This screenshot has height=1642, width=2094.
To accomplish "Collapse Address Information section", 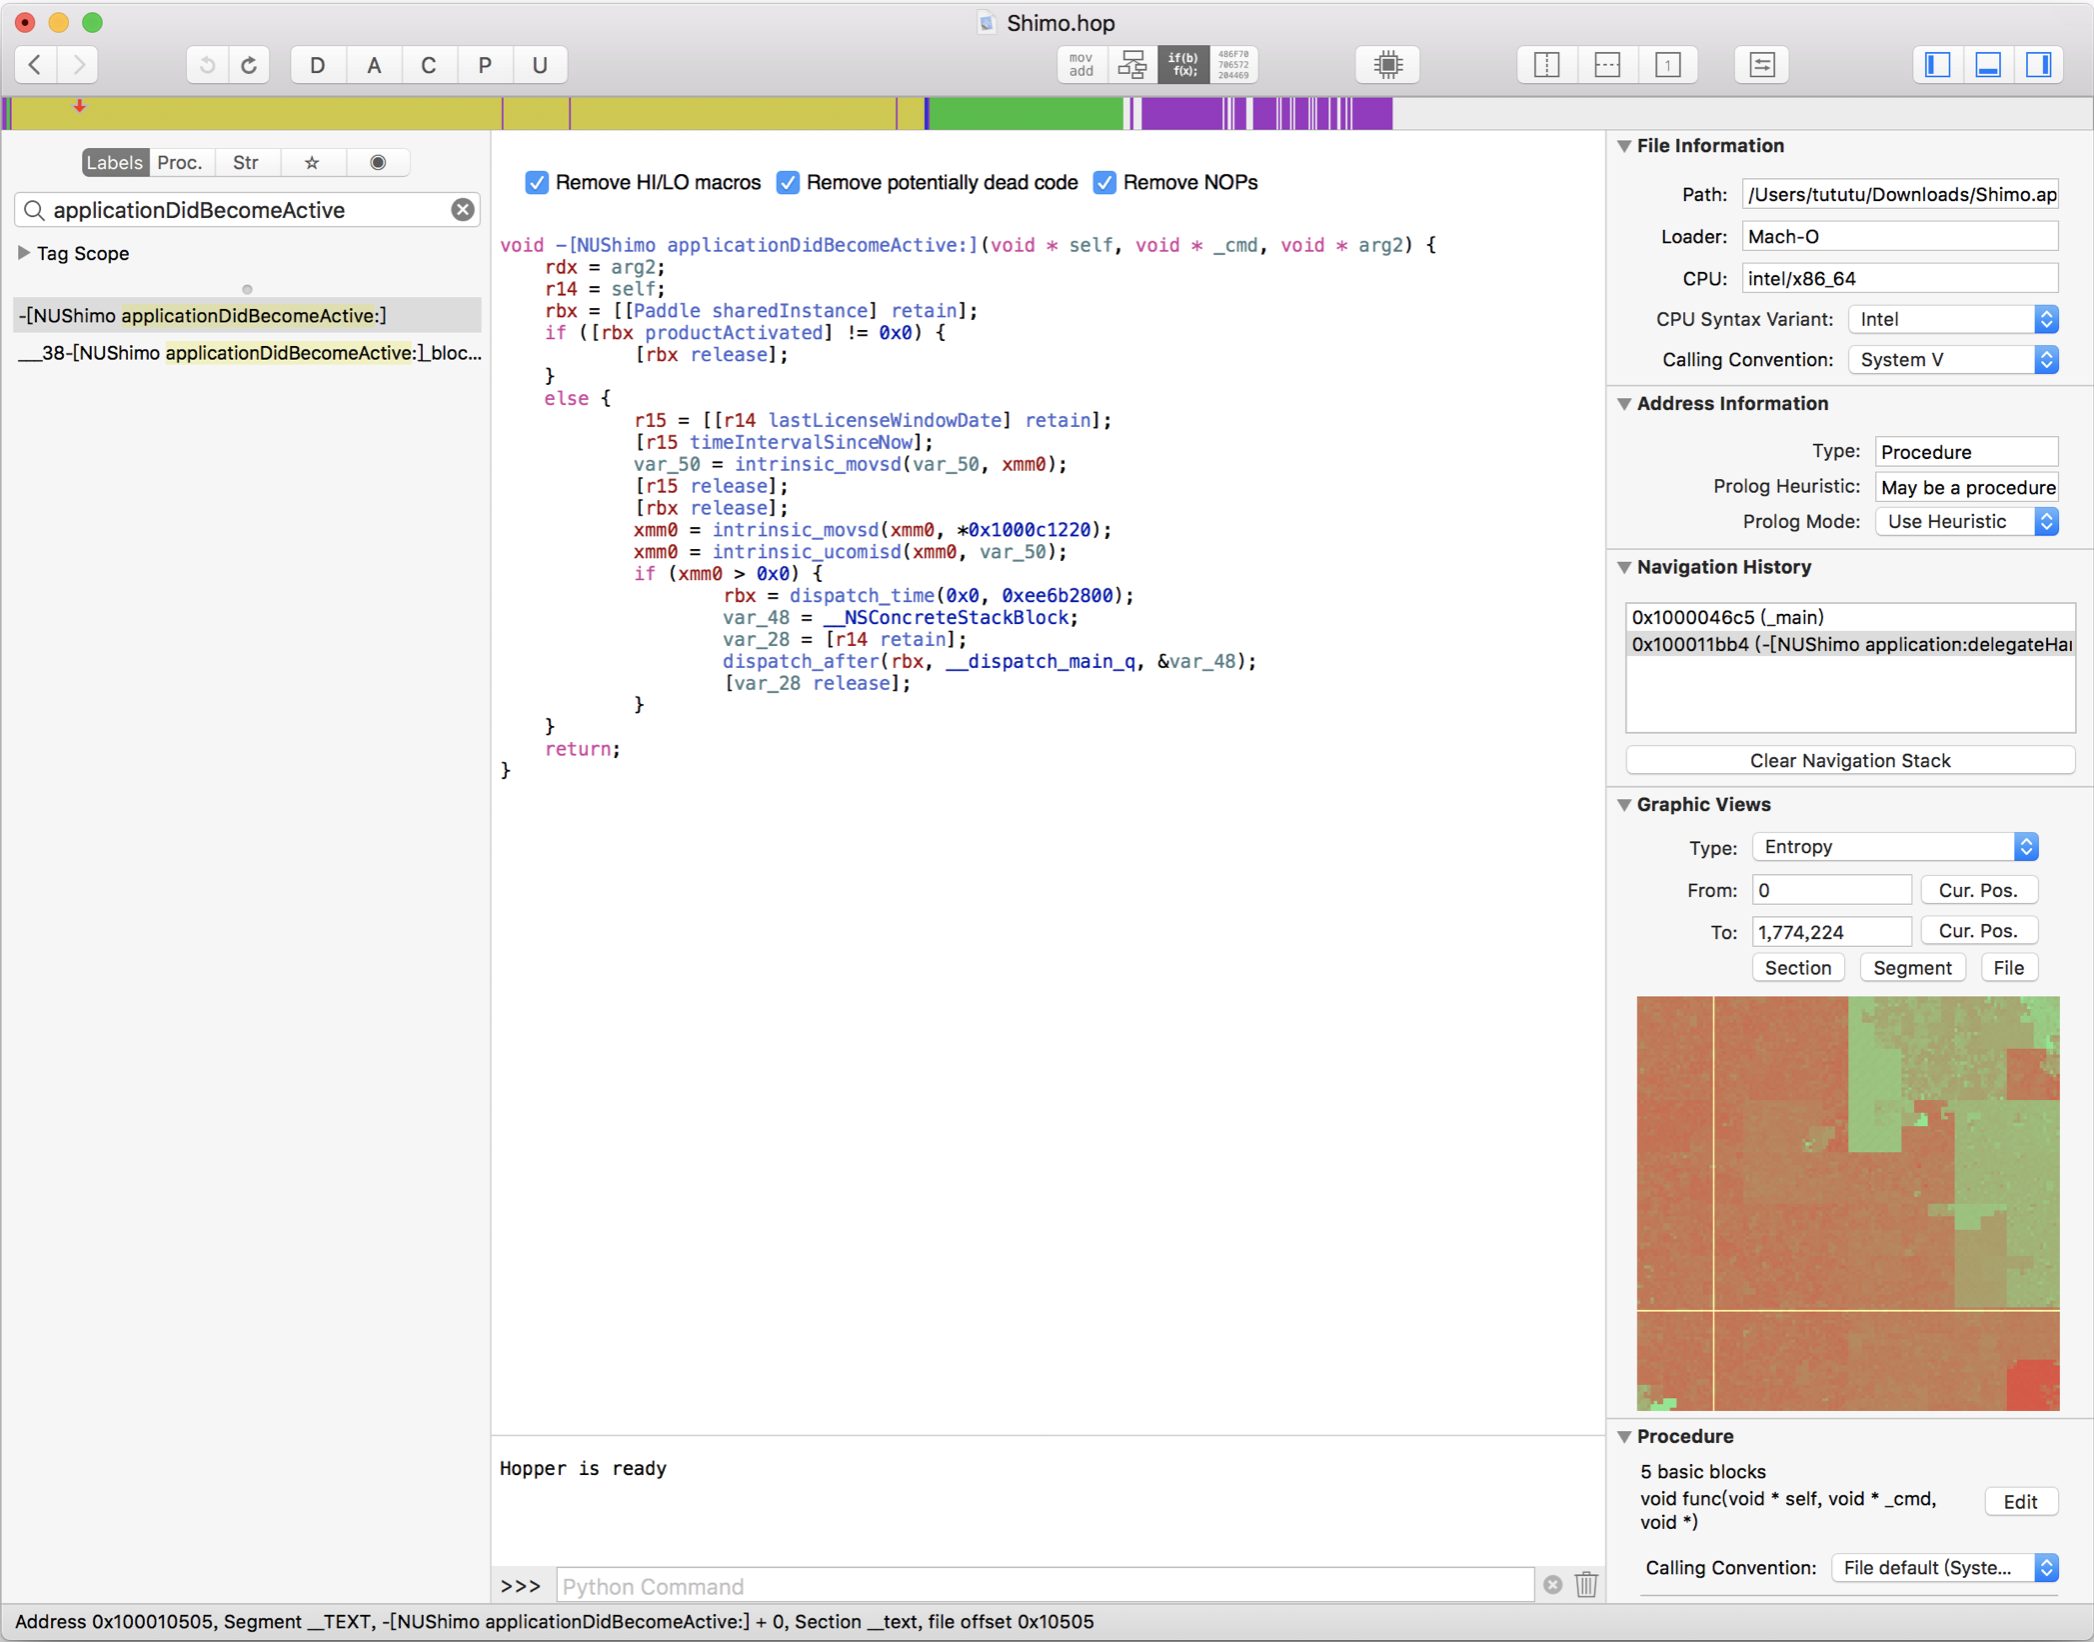I will (x=1624, y=404).
